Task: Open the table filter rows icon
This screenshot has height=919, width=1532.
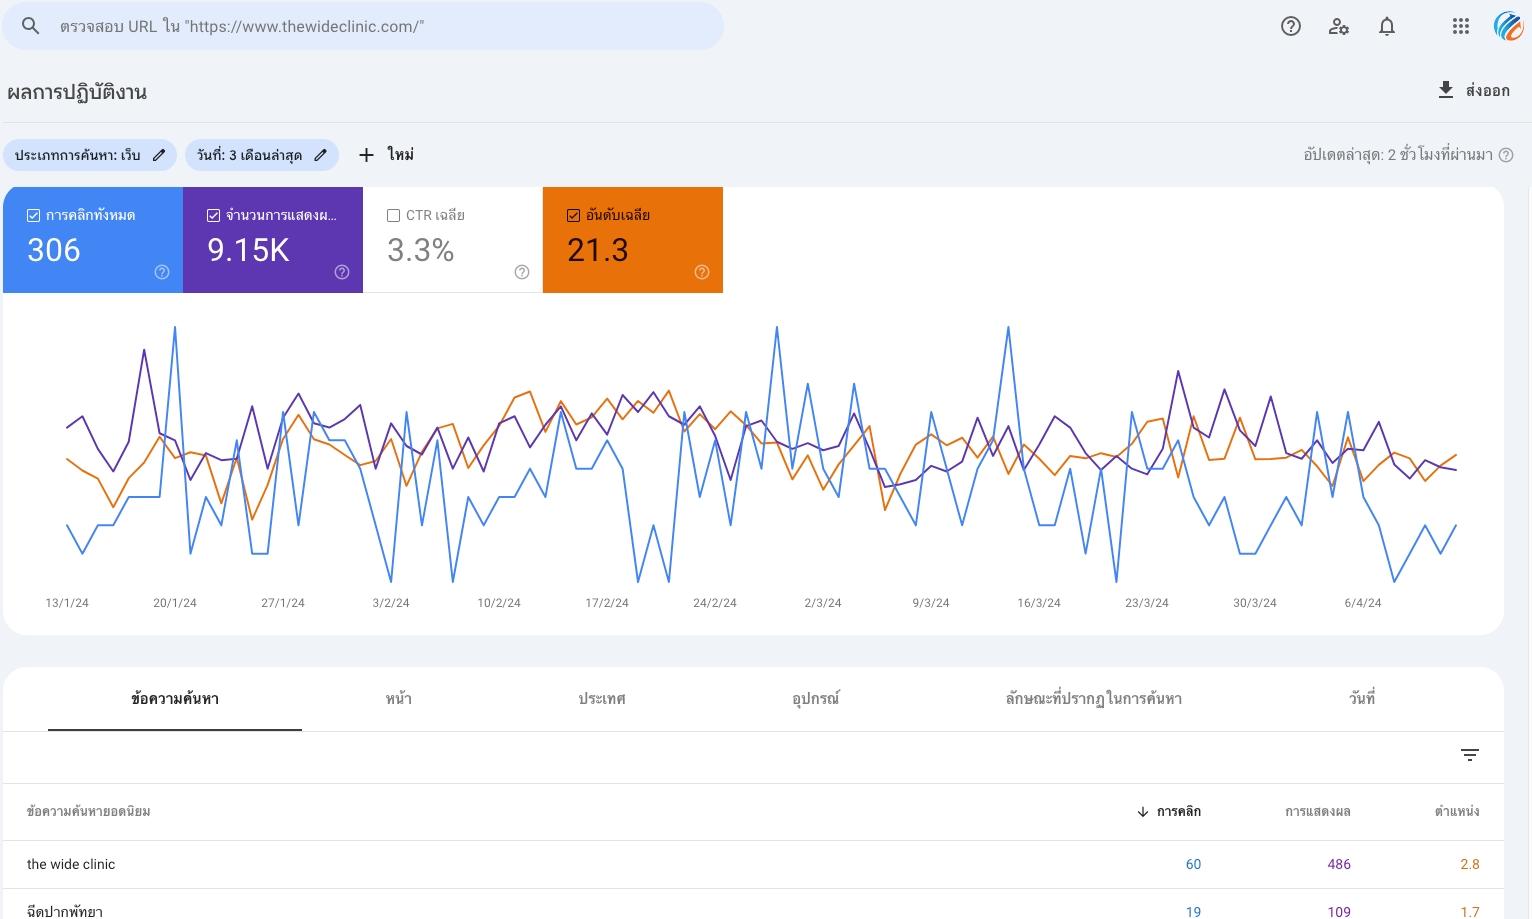Action: click(x=1470, y=755)
